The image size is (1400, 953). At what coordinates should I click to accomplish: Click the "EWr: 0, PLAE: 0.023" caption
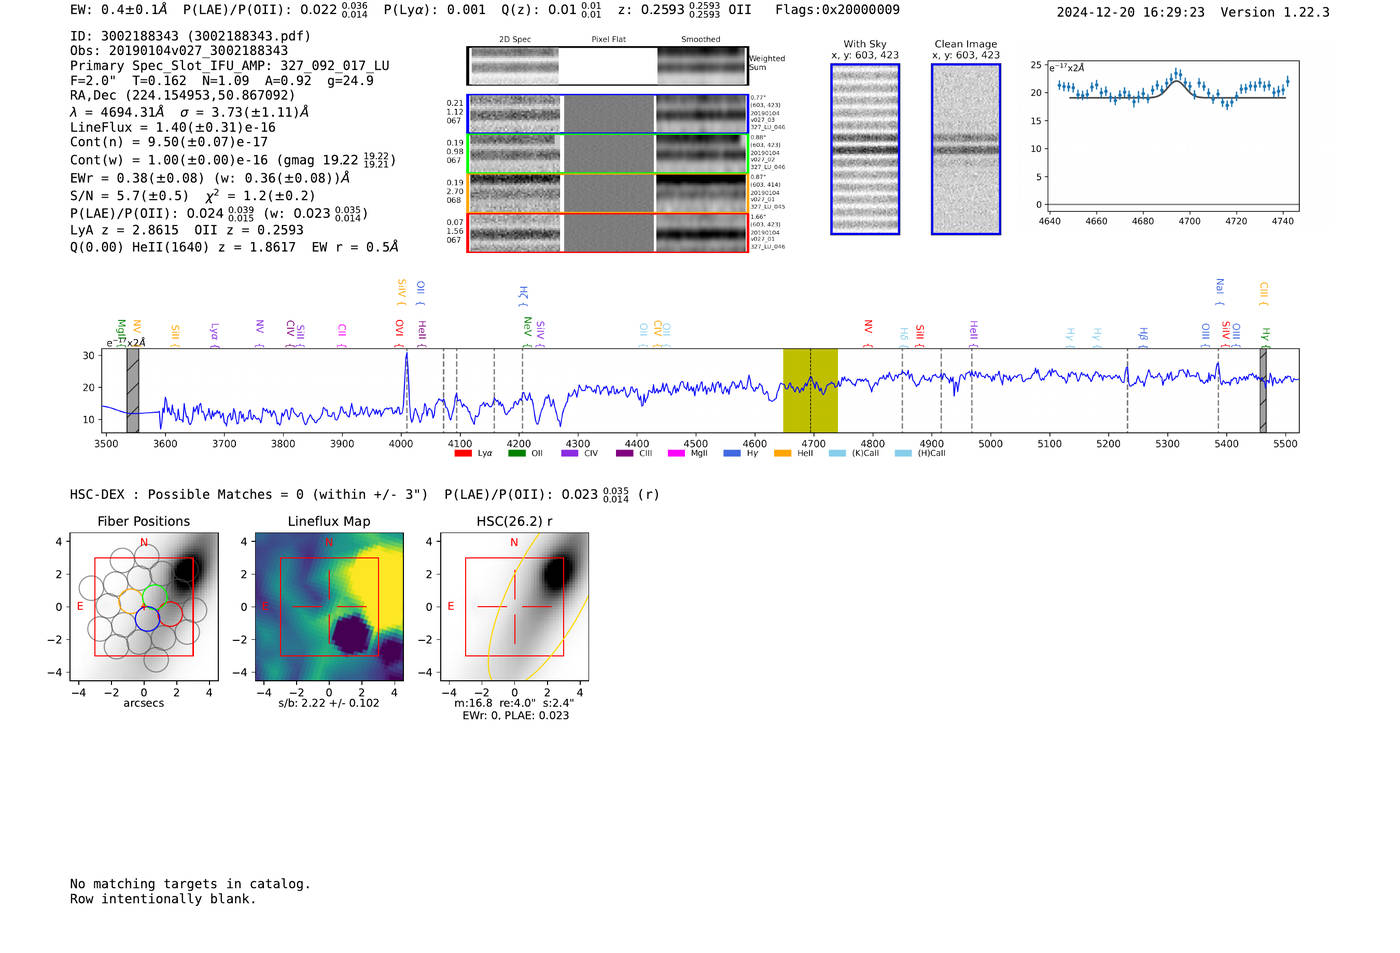tap(515, 715)
